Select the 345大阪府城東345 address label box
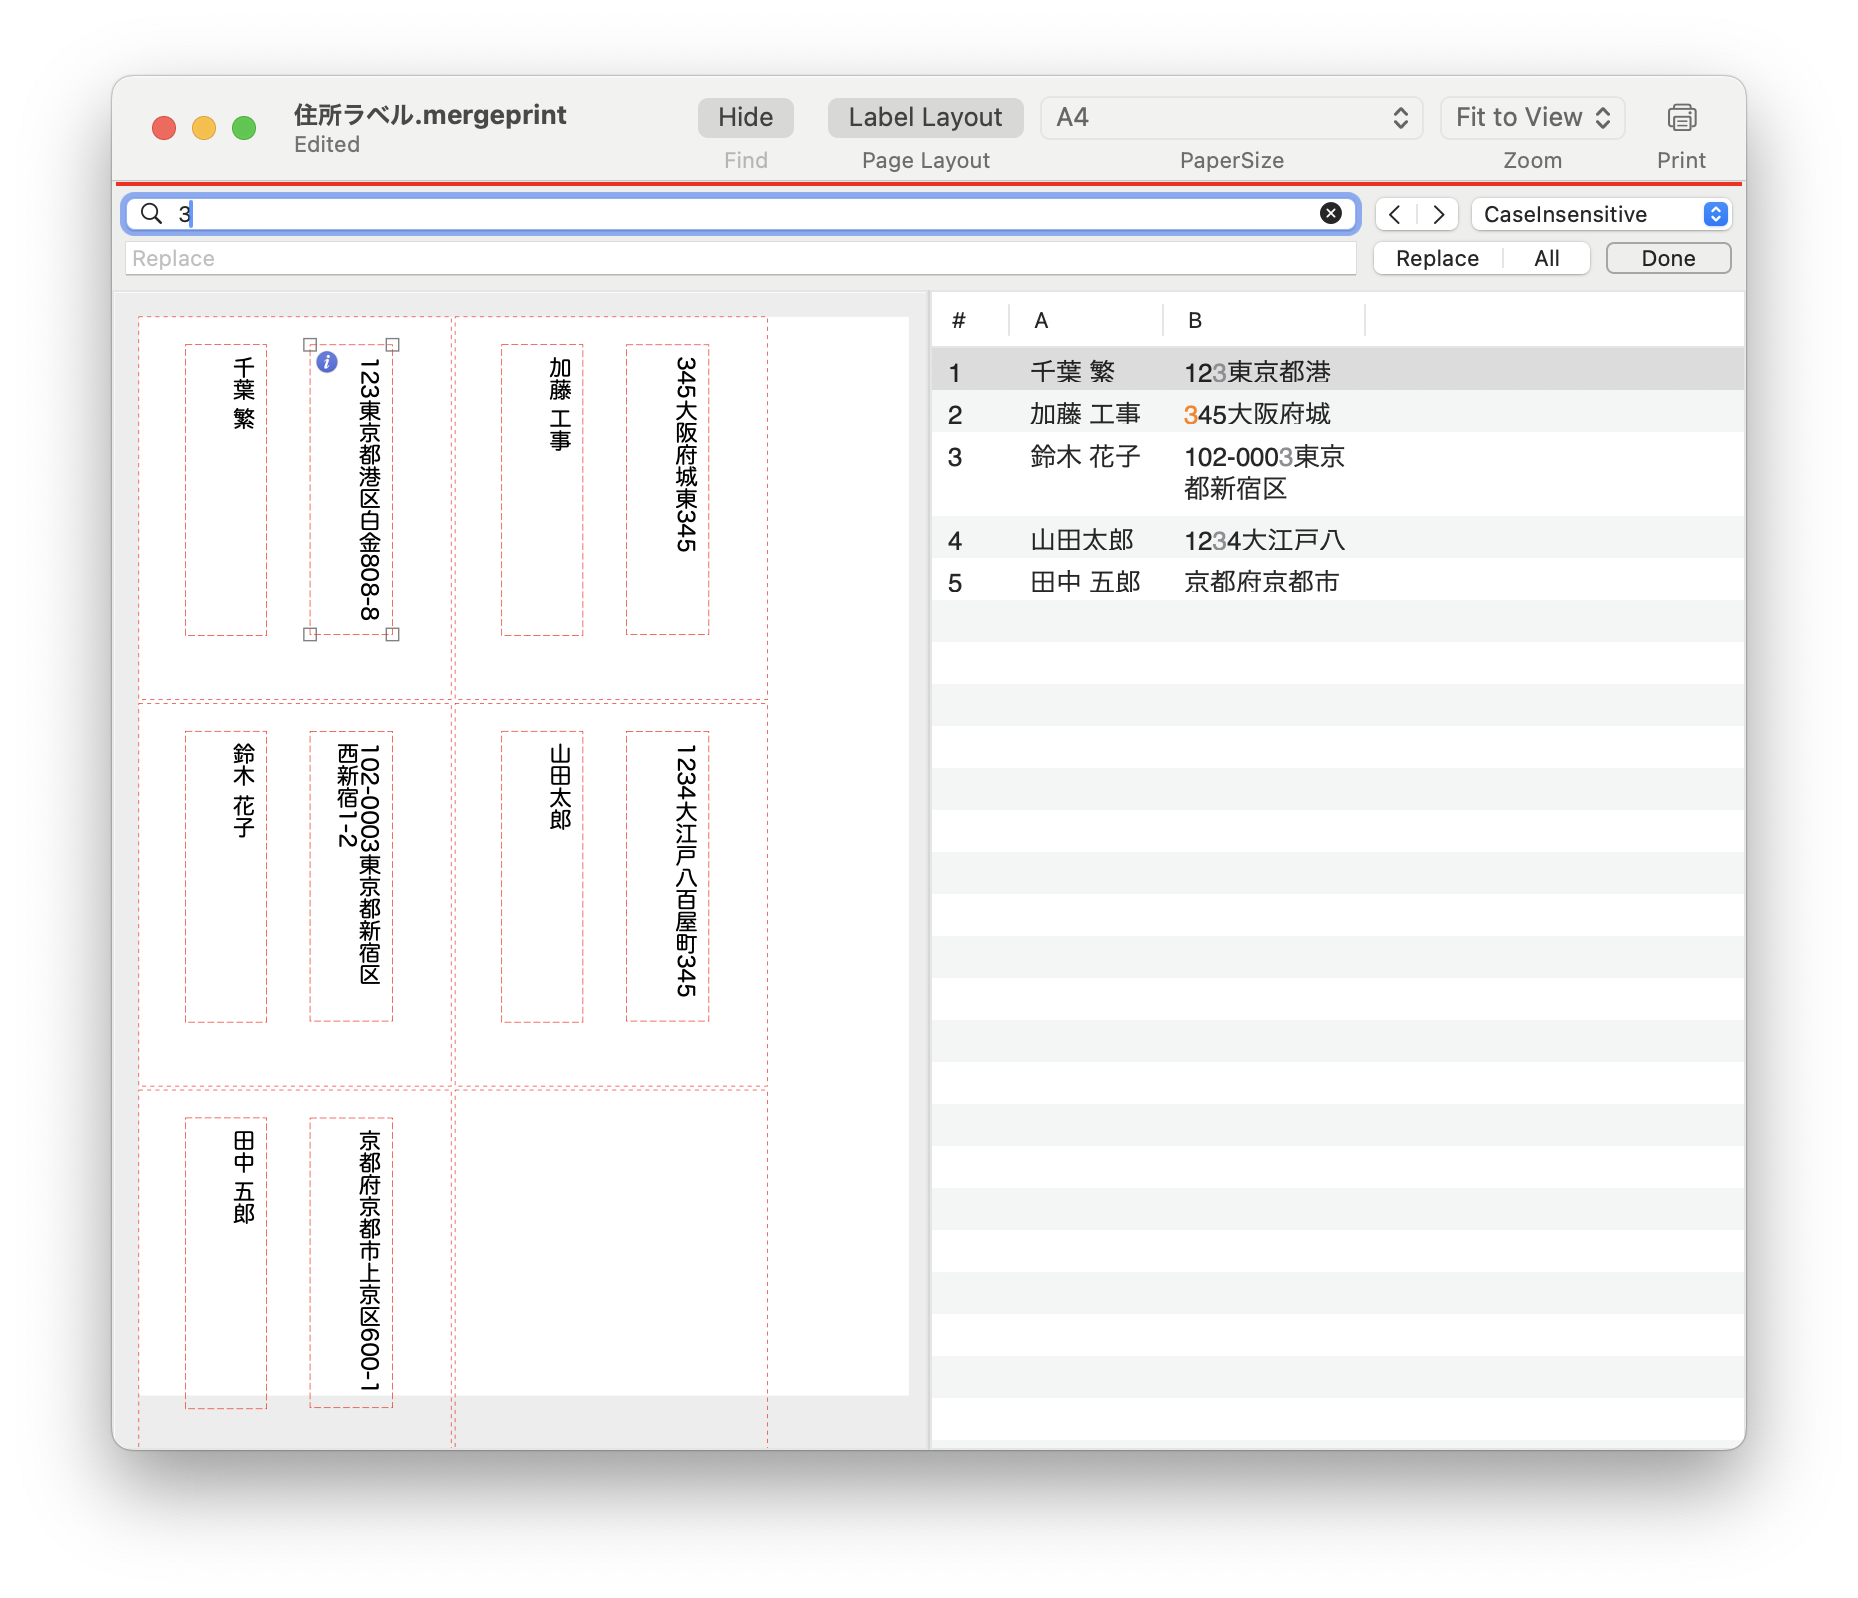The height and width of the screenshot is (1598, 1858). click(667, 490)
